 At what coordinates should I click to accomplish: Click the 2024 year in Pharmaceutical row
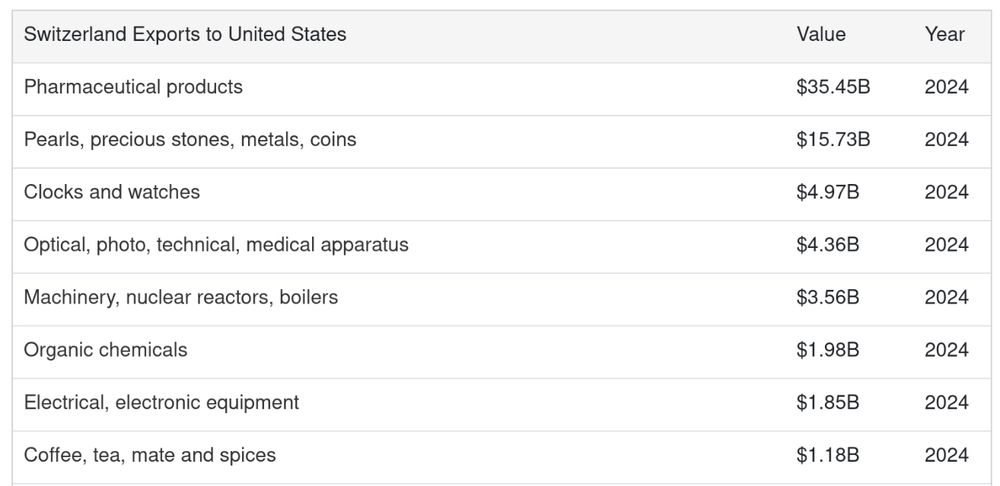[x=946, y=87]
